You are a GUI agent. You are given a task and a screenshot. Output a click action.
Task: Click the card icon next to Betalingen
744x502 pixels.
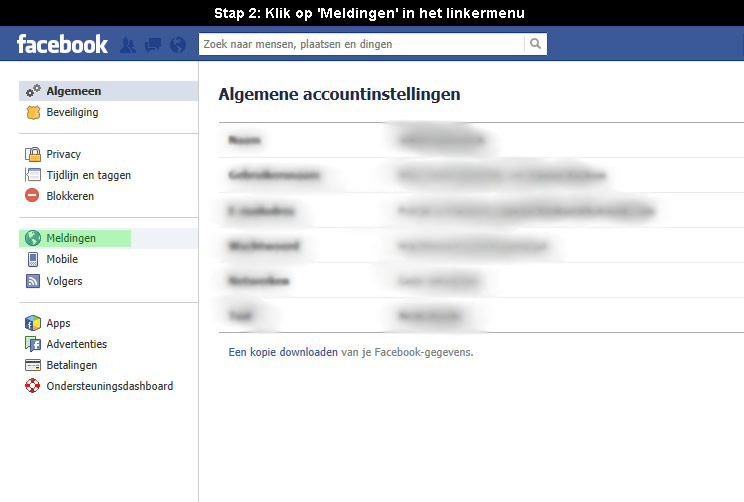coord(33,365)
